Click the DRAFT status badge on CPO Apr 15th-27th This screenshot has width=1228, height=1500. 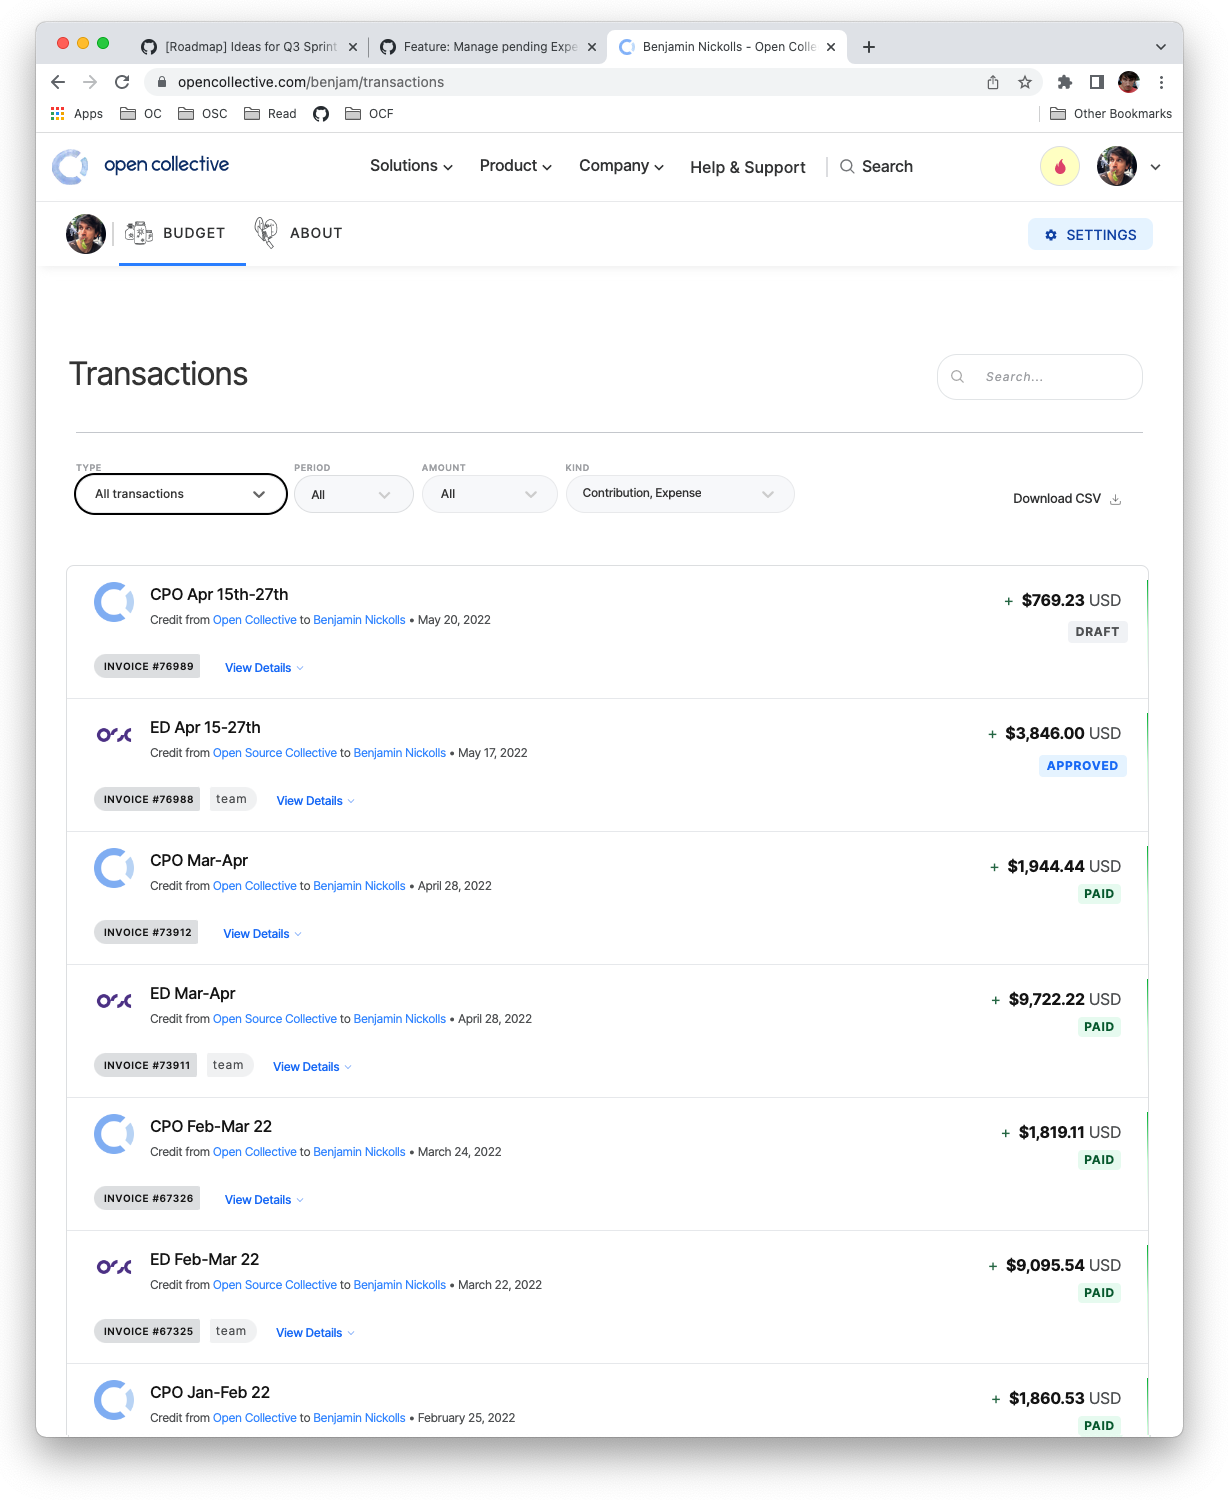1097,631
